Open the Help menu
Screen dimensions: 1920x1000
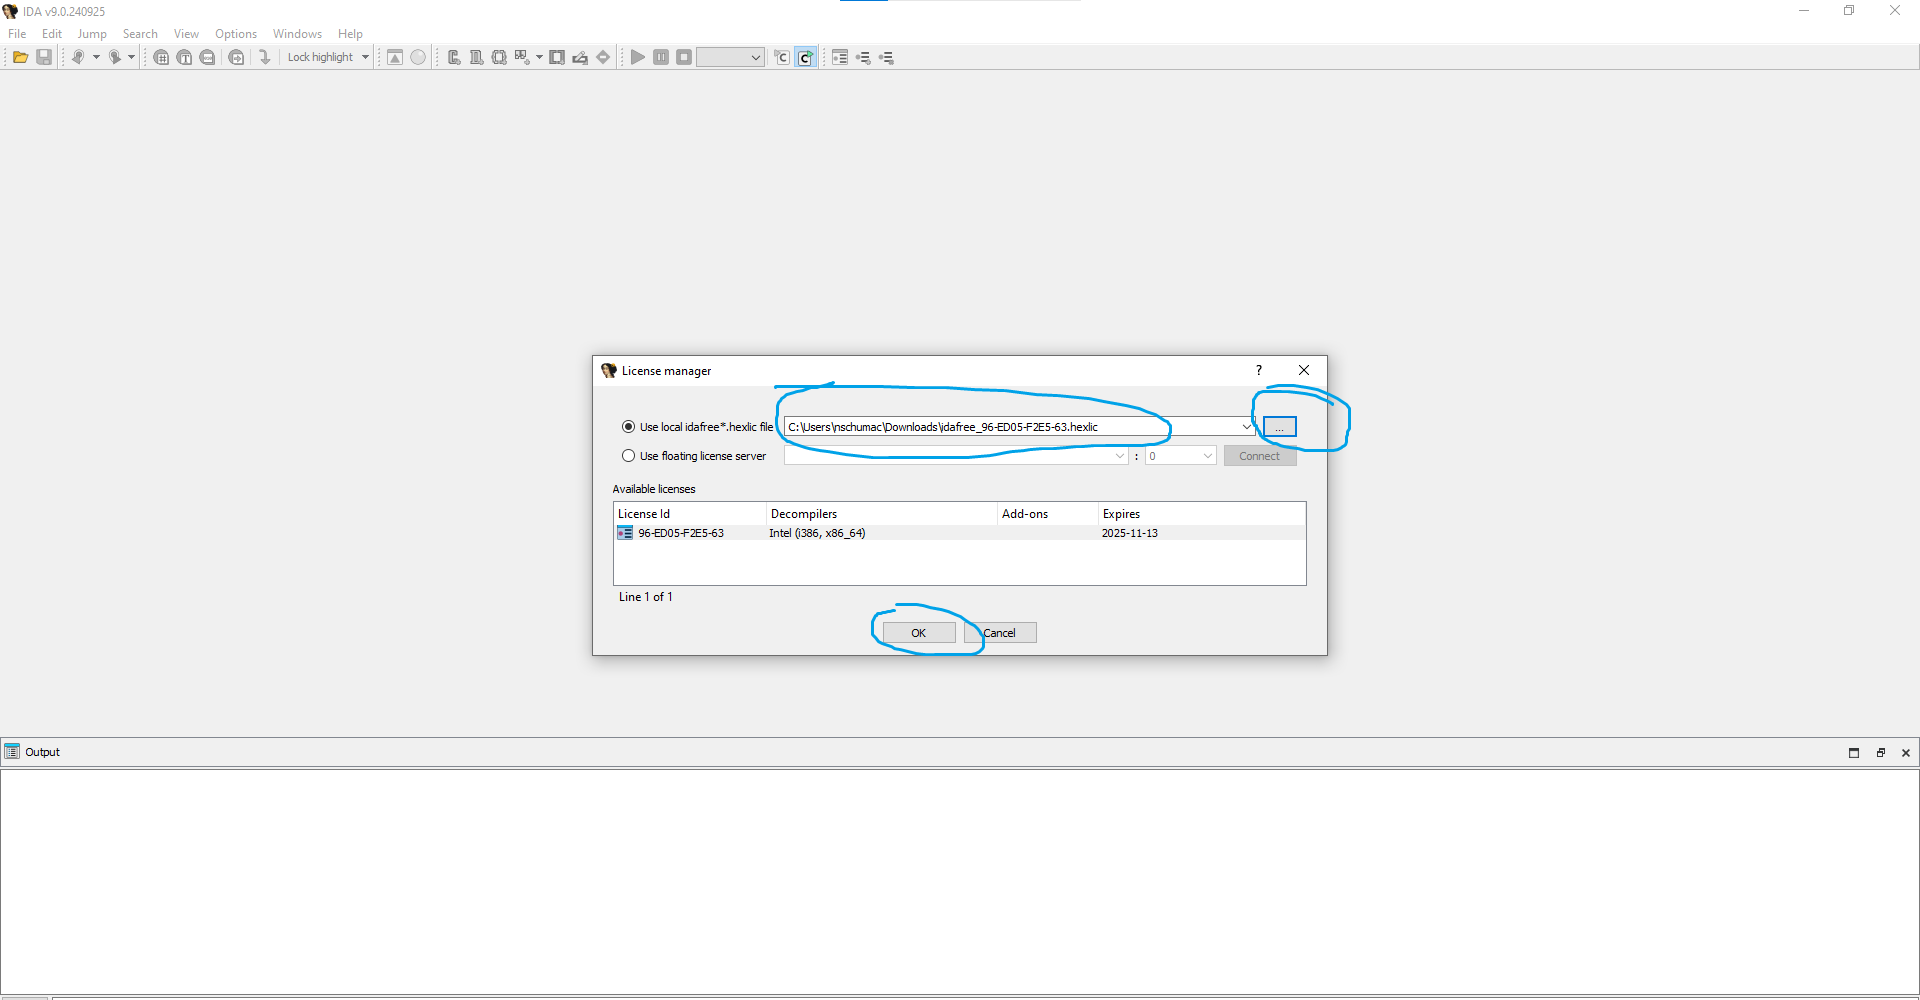pyautogui.click(x=350, y=33)
